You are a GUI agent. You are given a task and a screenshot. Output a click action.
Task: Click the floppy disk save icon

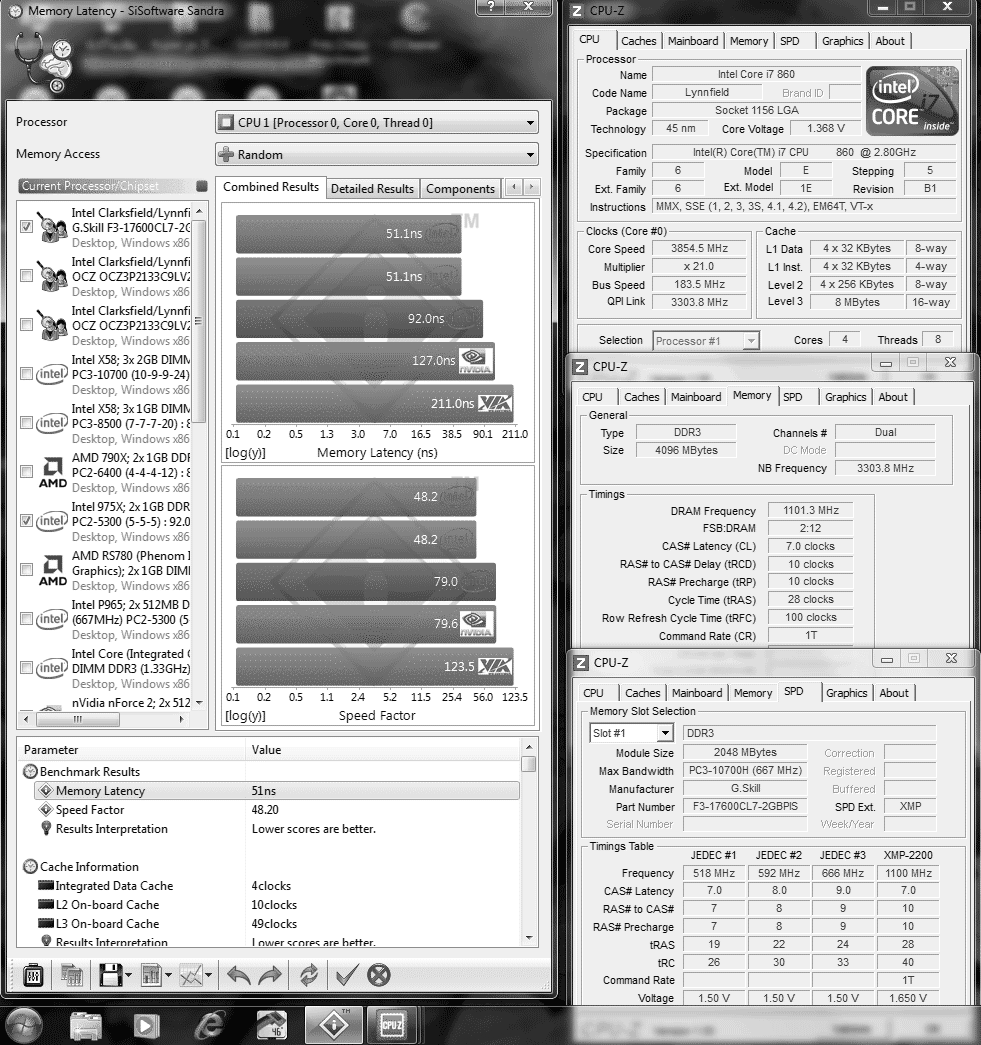click(x=111, y=975)
